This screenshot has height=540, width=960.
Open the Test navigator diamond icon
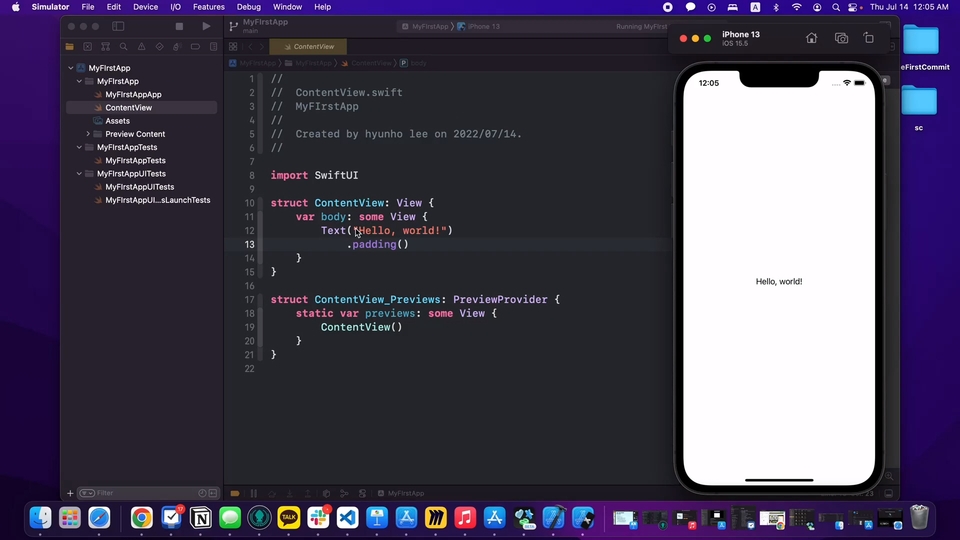pyautogui.click(x=159, y=47)
